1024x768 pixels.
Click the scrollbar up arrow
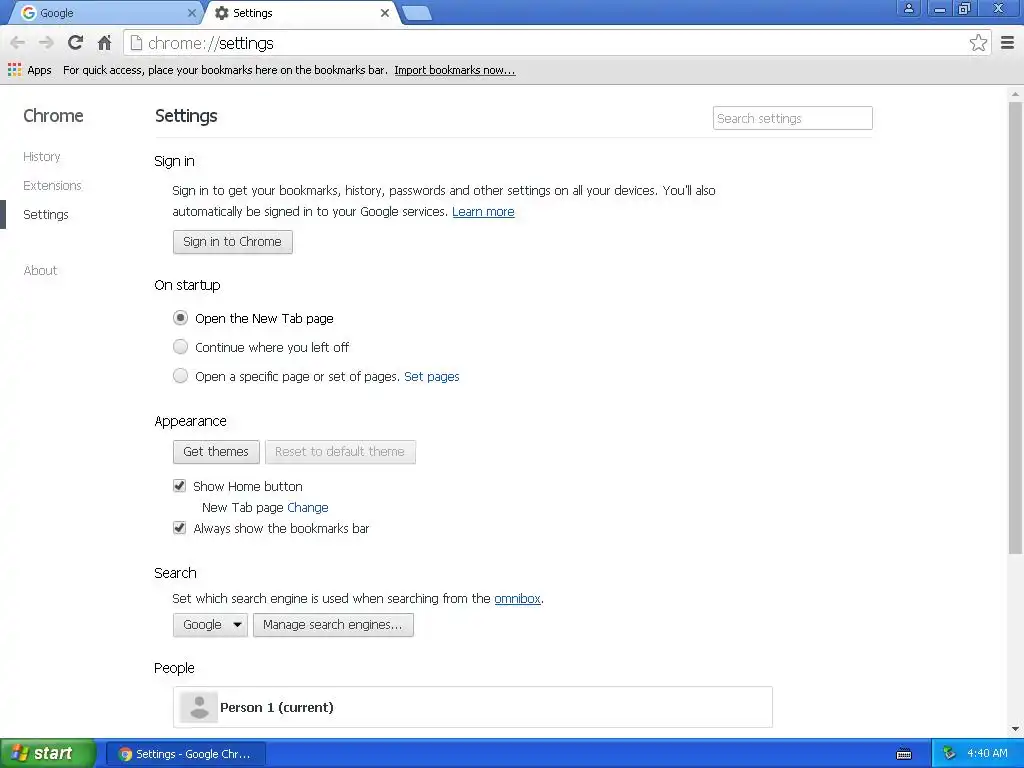click(x=1015, y=94)
